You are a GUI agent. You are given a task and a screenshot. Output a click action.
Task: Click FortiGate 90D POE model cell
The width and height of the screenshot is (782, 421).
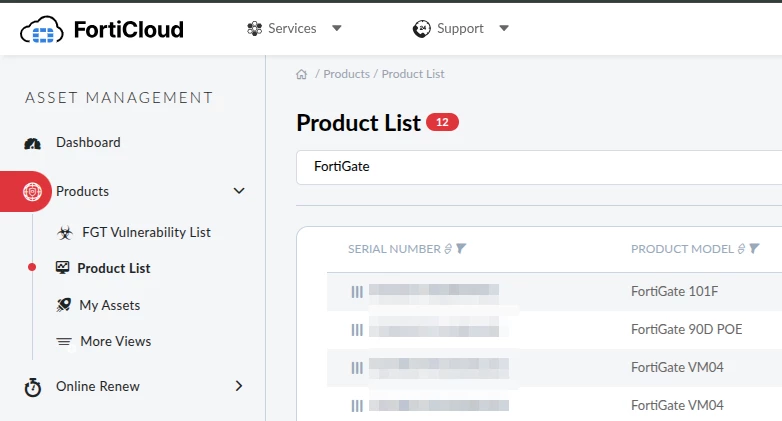click(687, 329)
